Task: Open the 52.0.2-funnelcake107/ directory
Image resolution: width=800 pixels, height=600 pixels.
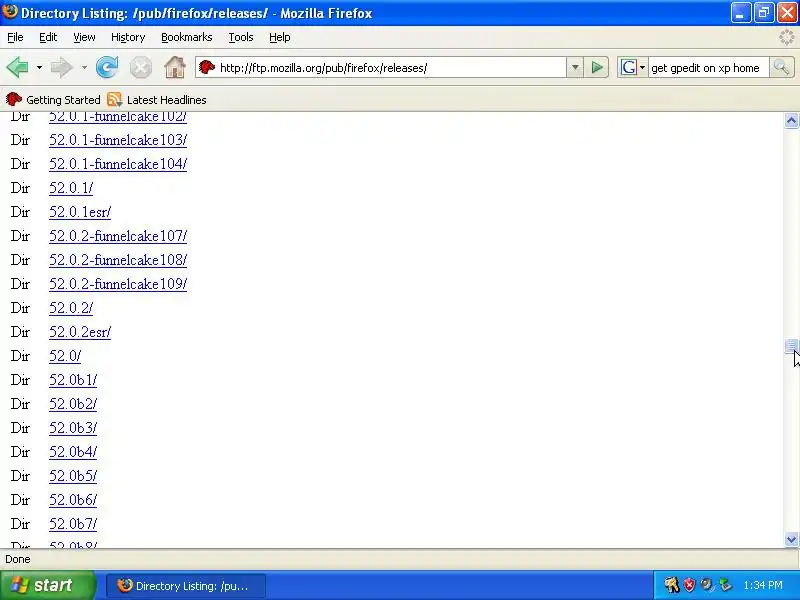Action: 118,236
